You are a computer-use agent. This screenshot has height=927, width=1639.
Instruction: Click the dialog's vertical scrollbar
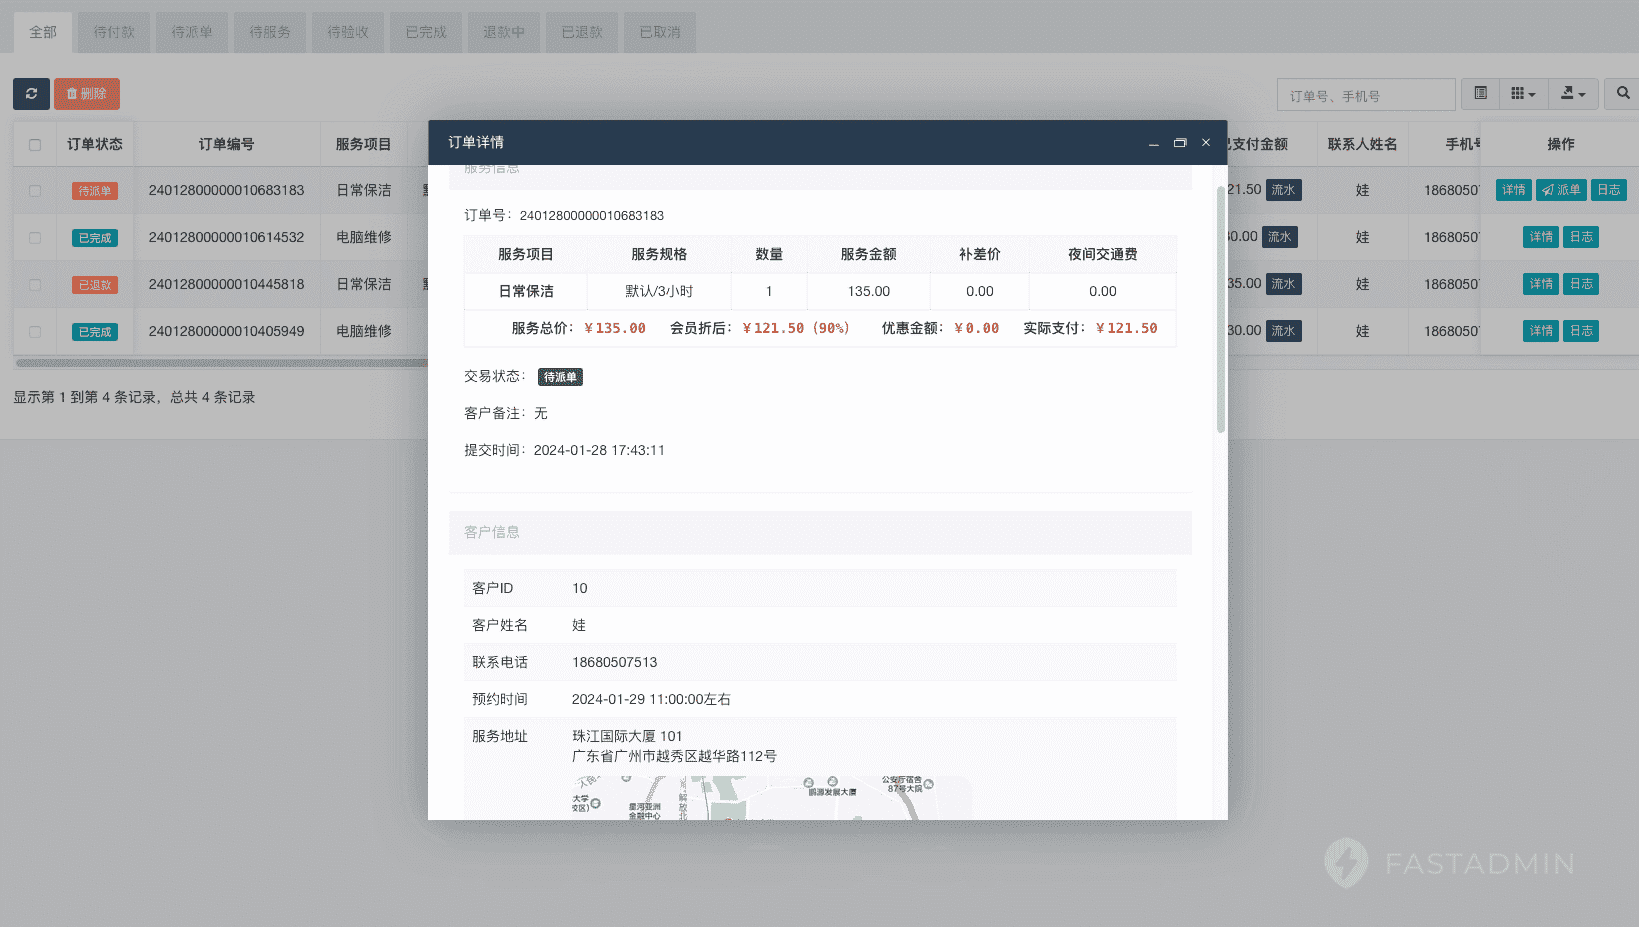tap(1220, 310)
